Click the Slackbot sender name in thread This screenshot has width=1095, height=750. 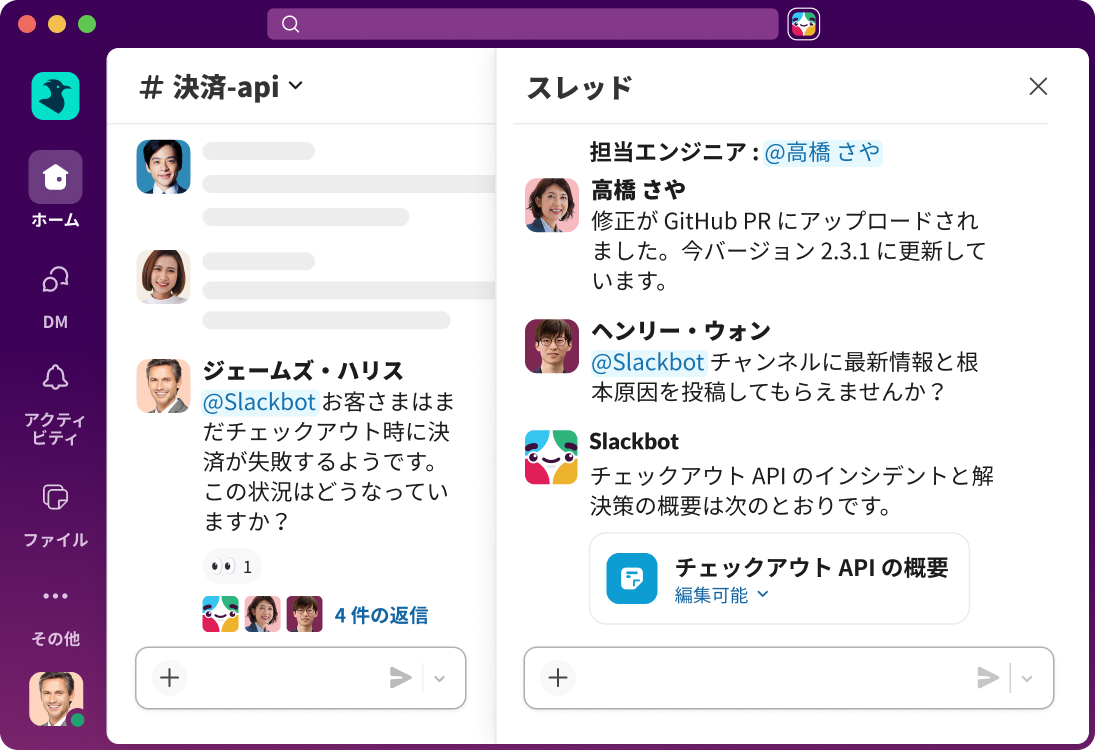click(x=634, y=441)
